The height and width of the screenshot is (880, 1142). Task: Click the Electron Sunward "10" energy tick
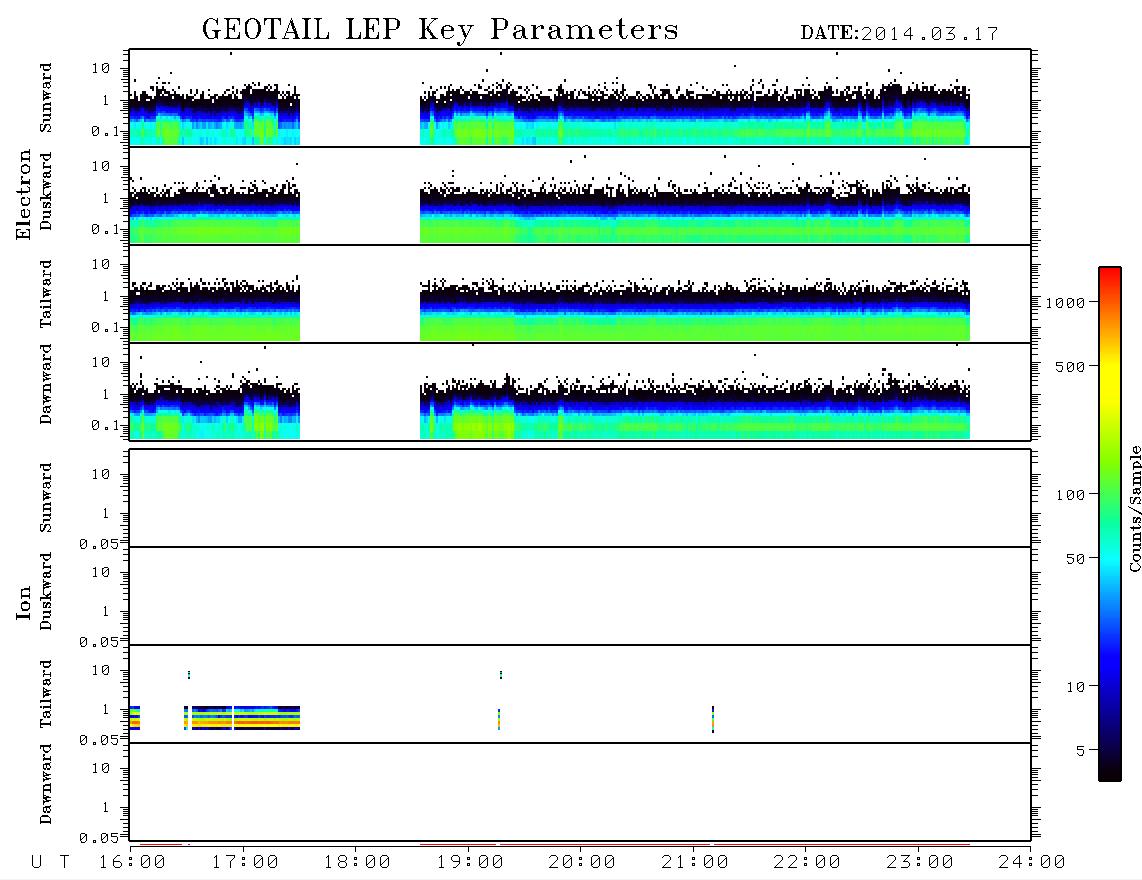click(101, 68)
